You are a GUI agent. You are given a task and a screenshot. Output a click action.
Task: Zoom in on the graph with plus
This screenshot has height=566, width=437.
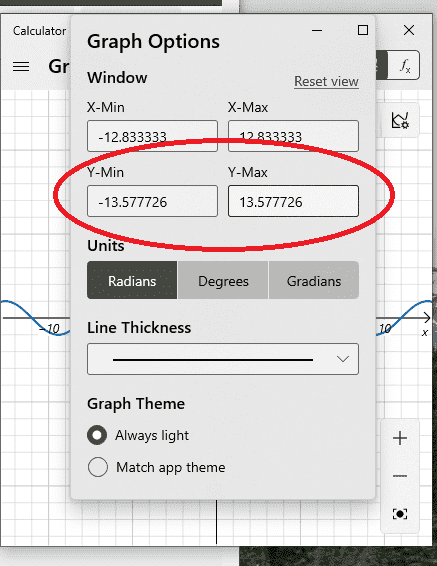click(x=400, y=439)
